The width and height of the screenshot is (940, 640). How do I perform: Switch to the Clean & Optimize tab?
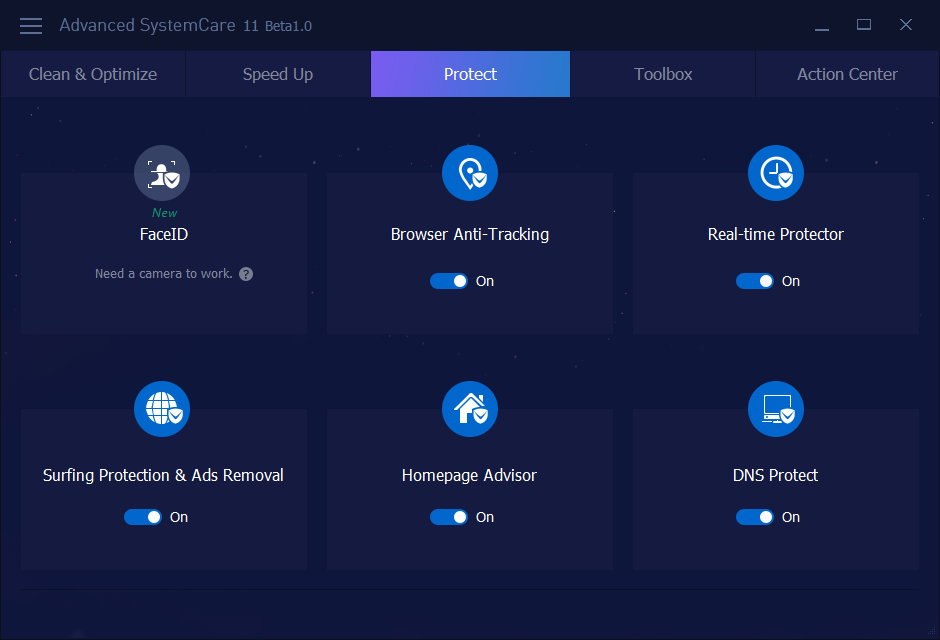[93, 74]
